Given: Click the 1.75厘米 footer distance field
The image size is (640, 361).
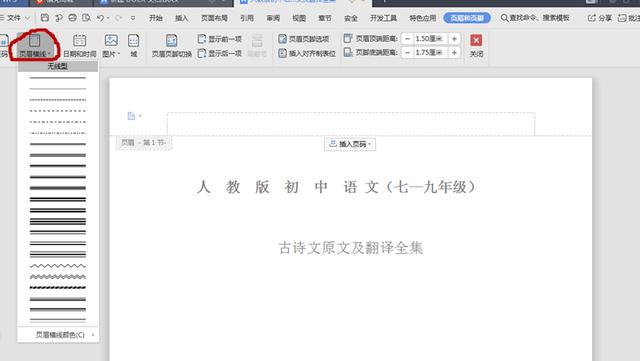Looking at the screenshot, I should pyautogui.click(x=431, y=53).
